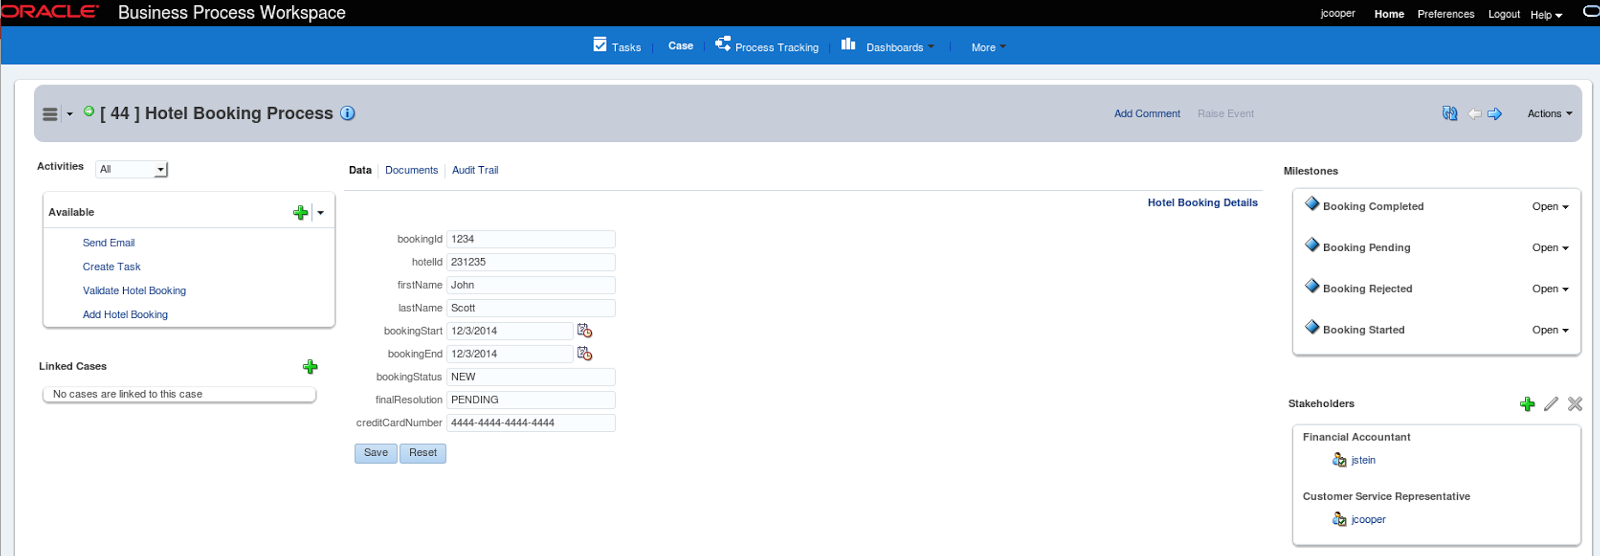Expand the Available activities arrow menu
This screenshot has height=556, width=1600.
[x=321, y=212]
